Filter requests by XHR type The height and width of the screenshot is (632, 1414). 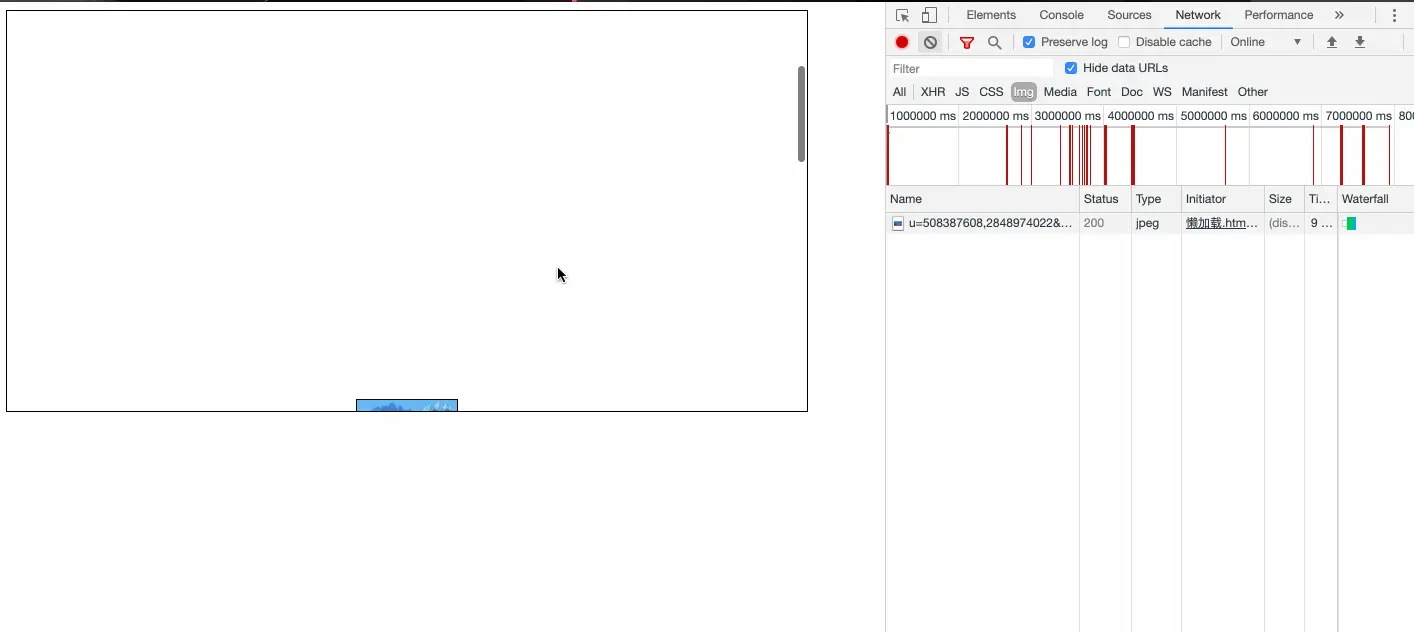click(933, 92)
